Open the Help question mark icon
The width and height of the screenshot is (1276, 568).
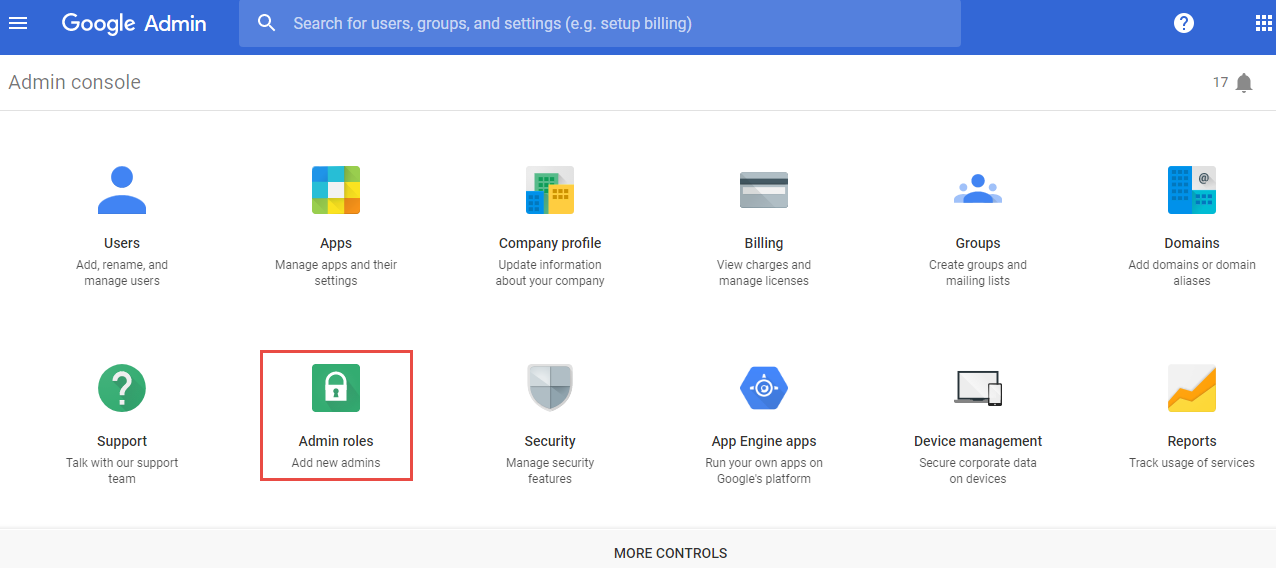coord(1184,23)
